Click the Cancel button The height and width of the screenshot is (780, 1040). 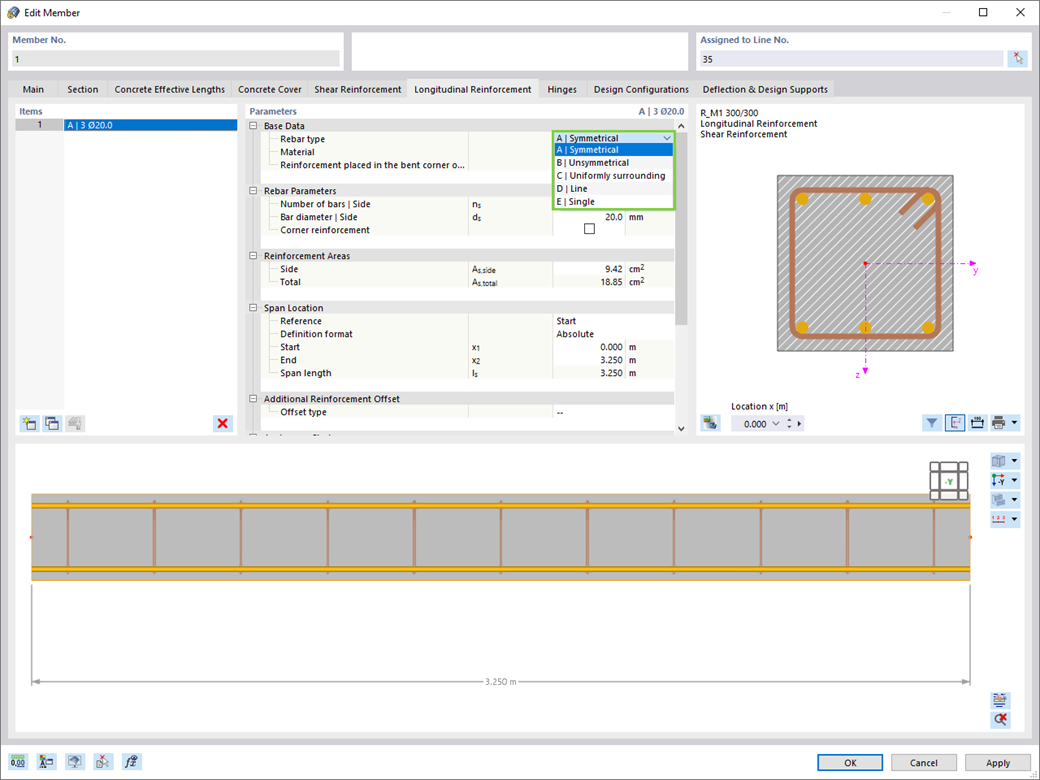click(x=924, y=763)
